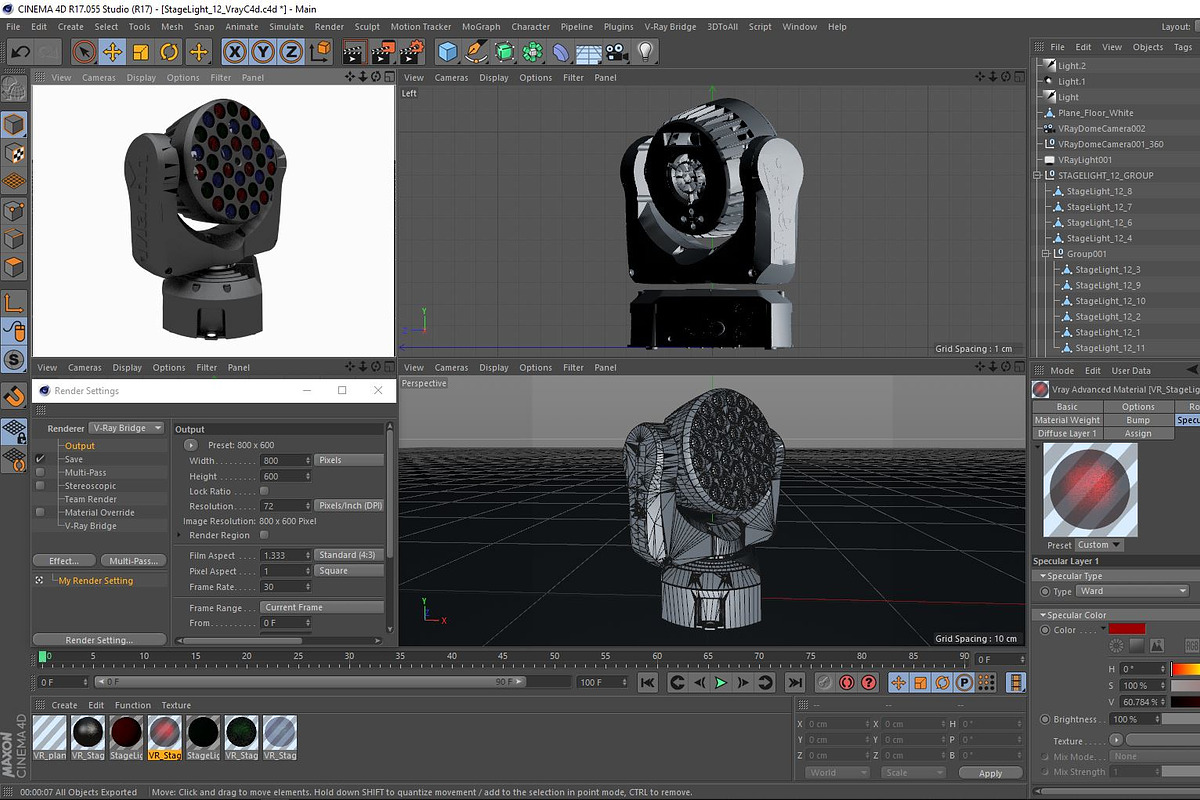Switch to the Diffuse Layer 1 tab
Viewport: 1200px width, 800px height.
click(x=1067, y=433)
